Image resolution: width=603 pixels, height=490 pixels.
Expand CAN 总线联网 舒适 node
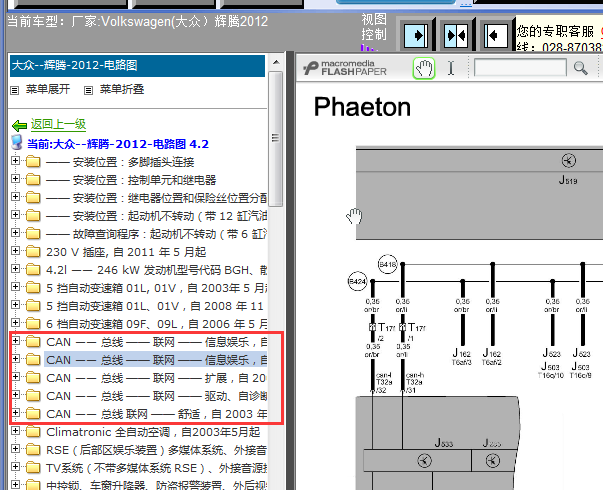pyautogui.click(x=15, y=413)
